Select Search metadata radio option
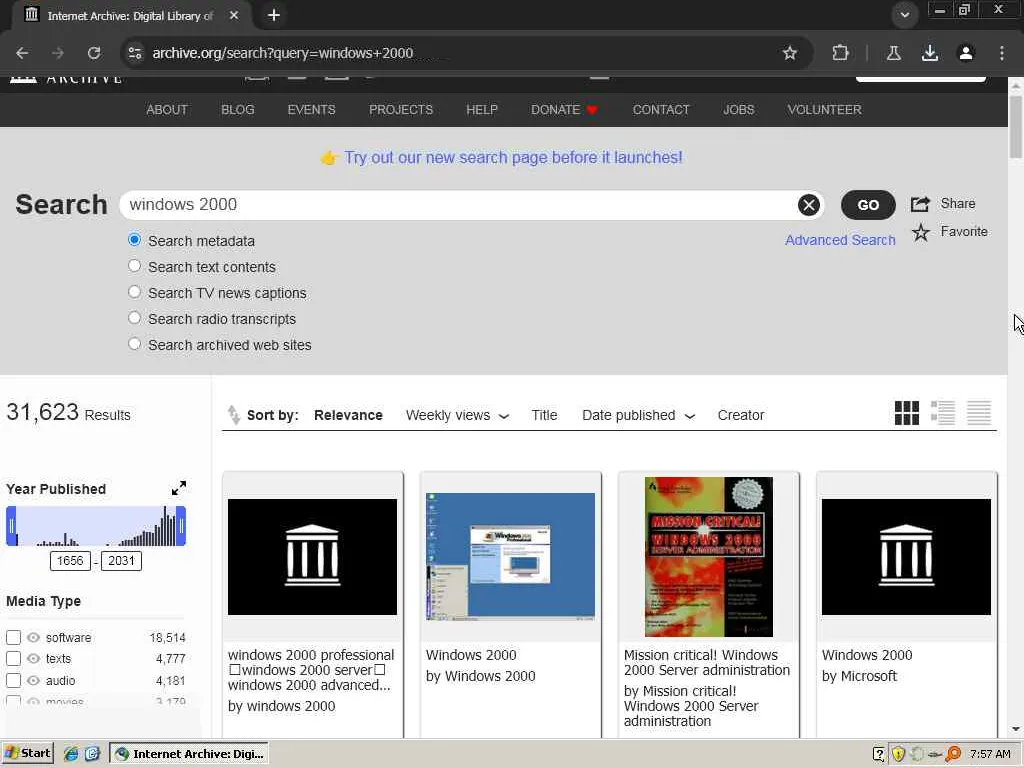The width and height of the screenshot is (1024, 768). [135, 240]
